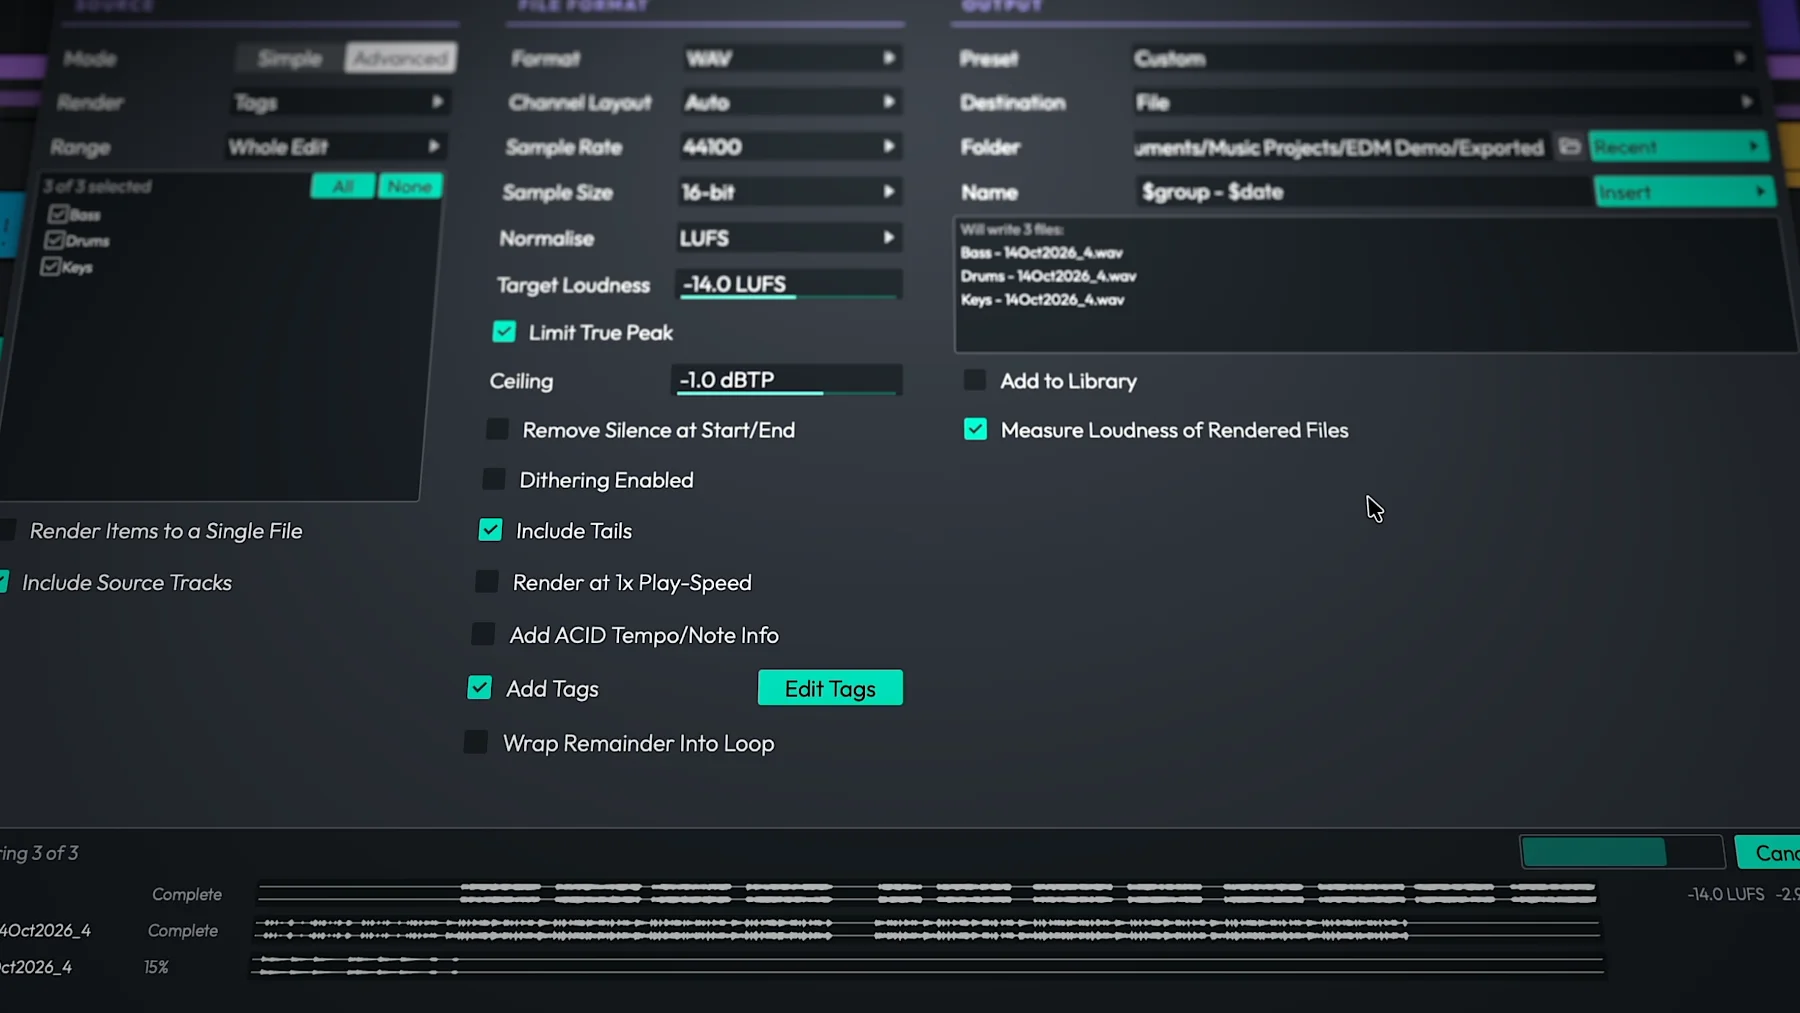Change the Sample Rate dropdown
This screenshot has height=1013, width=1800.
click(x=789, y=147)
